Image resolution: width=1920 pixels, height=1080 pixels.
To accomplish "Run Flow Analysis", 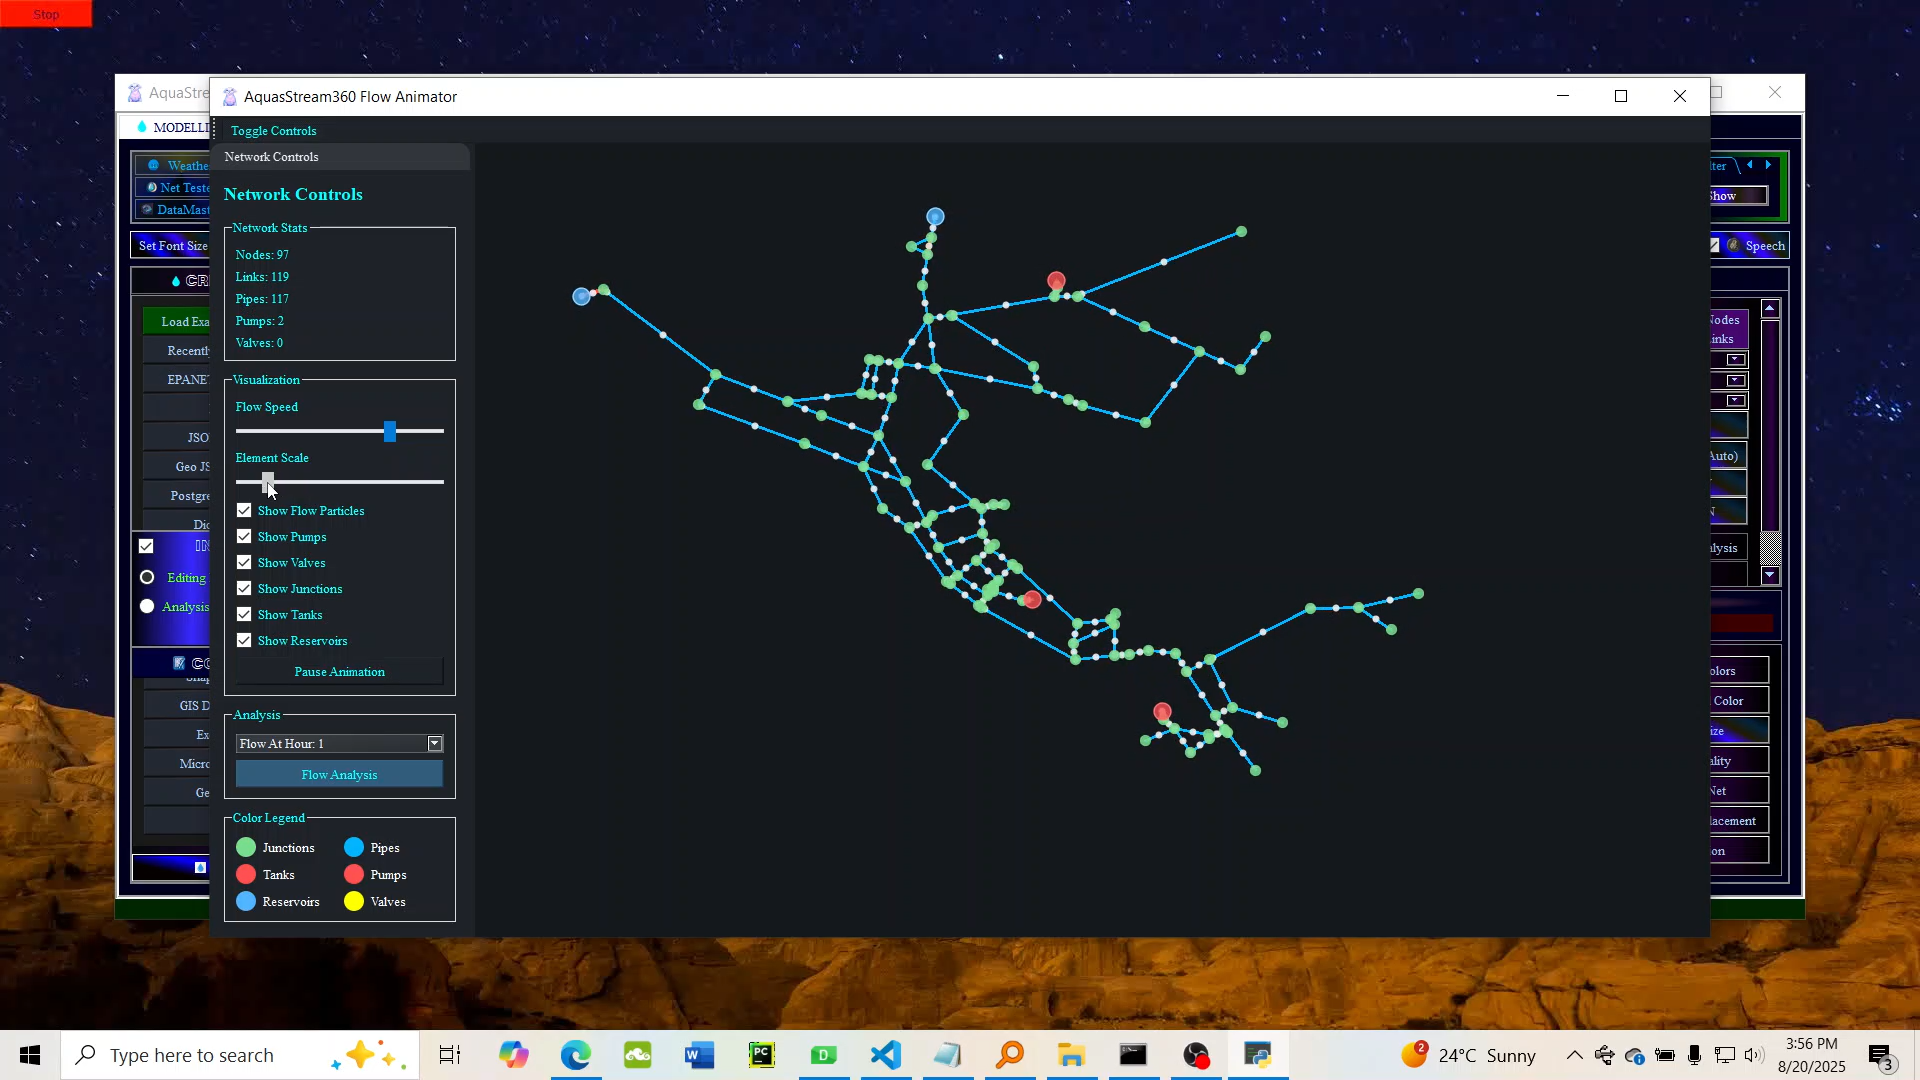I will (x=338, y=774).
